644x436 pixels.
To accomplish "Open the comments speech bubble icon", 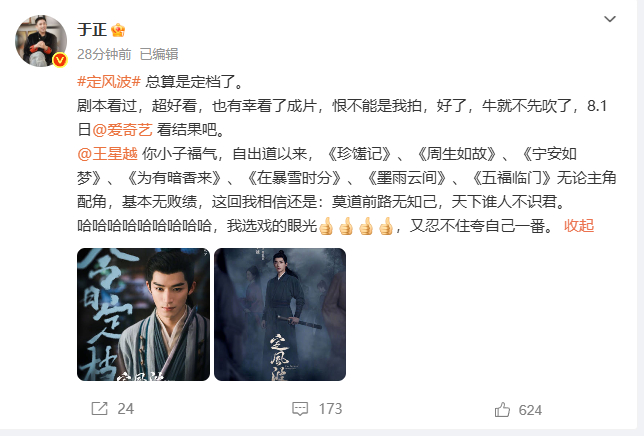I will pos(300,409).
